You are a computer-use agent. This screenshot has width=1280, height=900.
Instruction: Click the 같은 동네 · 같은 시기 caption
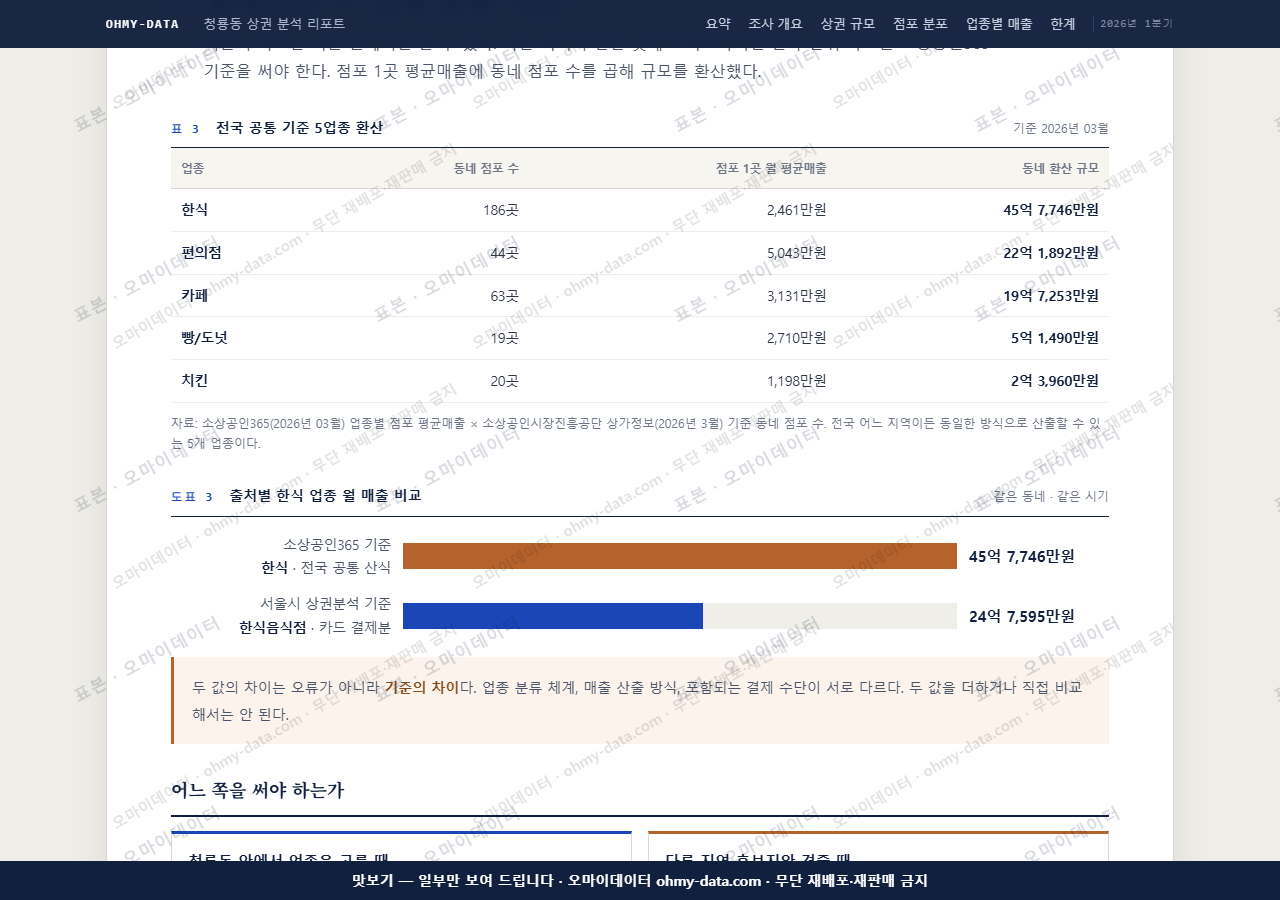coord(1051,496)
